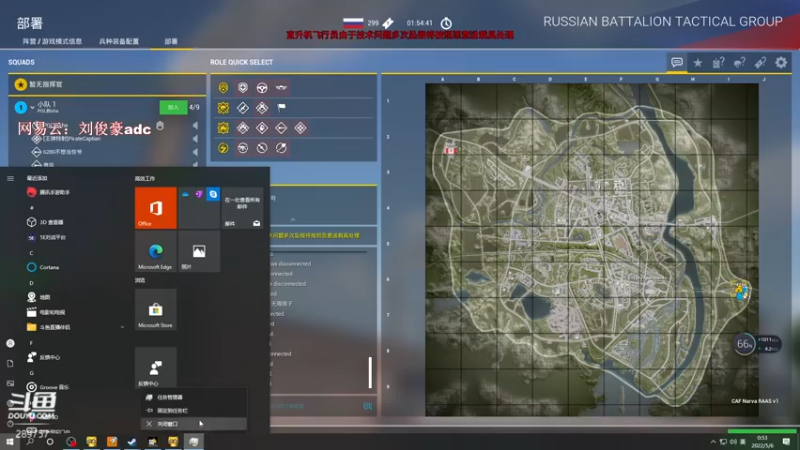Mute the first squad member speaker icon
This screenshot has width=800, height=450.
195,126
